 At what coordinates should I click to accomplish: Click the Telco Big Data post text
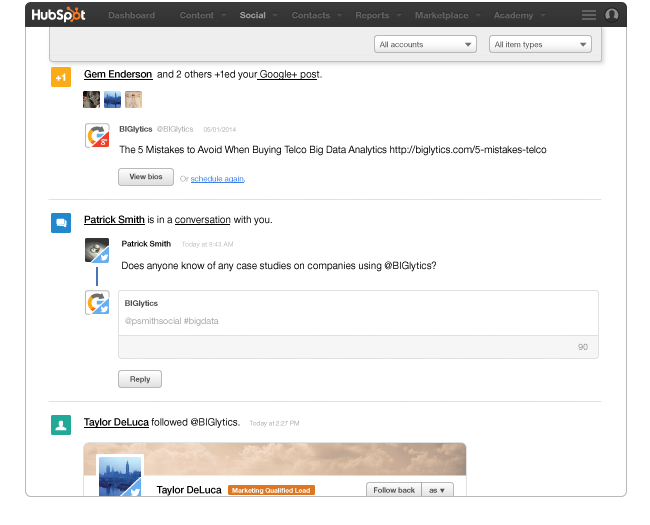click(x=333, y=150)
